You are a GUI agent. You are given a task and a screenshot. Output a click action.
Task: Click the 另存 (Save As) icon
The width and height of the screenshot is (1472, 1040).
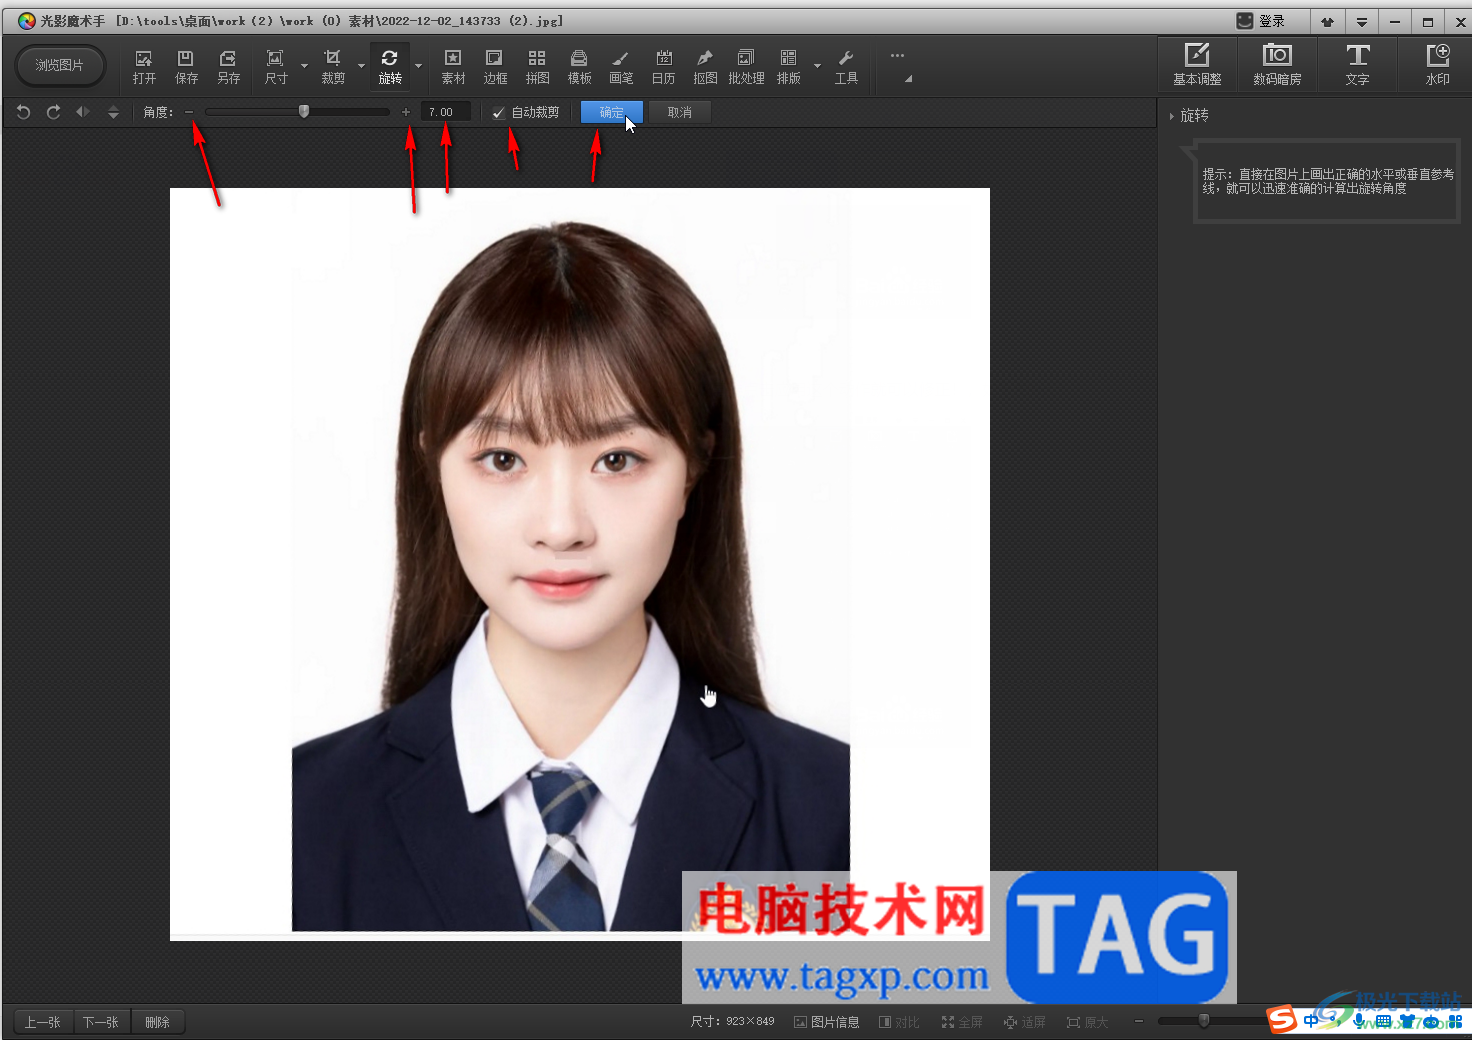pos(228,66)
